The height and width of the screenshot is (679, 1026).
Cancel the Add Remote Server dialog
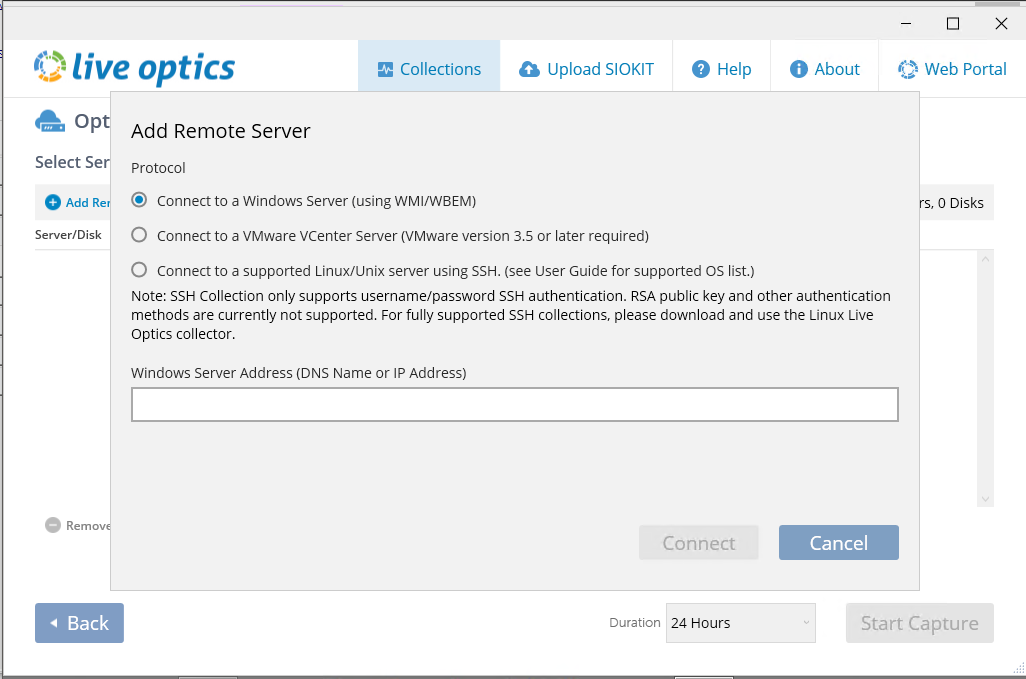(838, 542)
